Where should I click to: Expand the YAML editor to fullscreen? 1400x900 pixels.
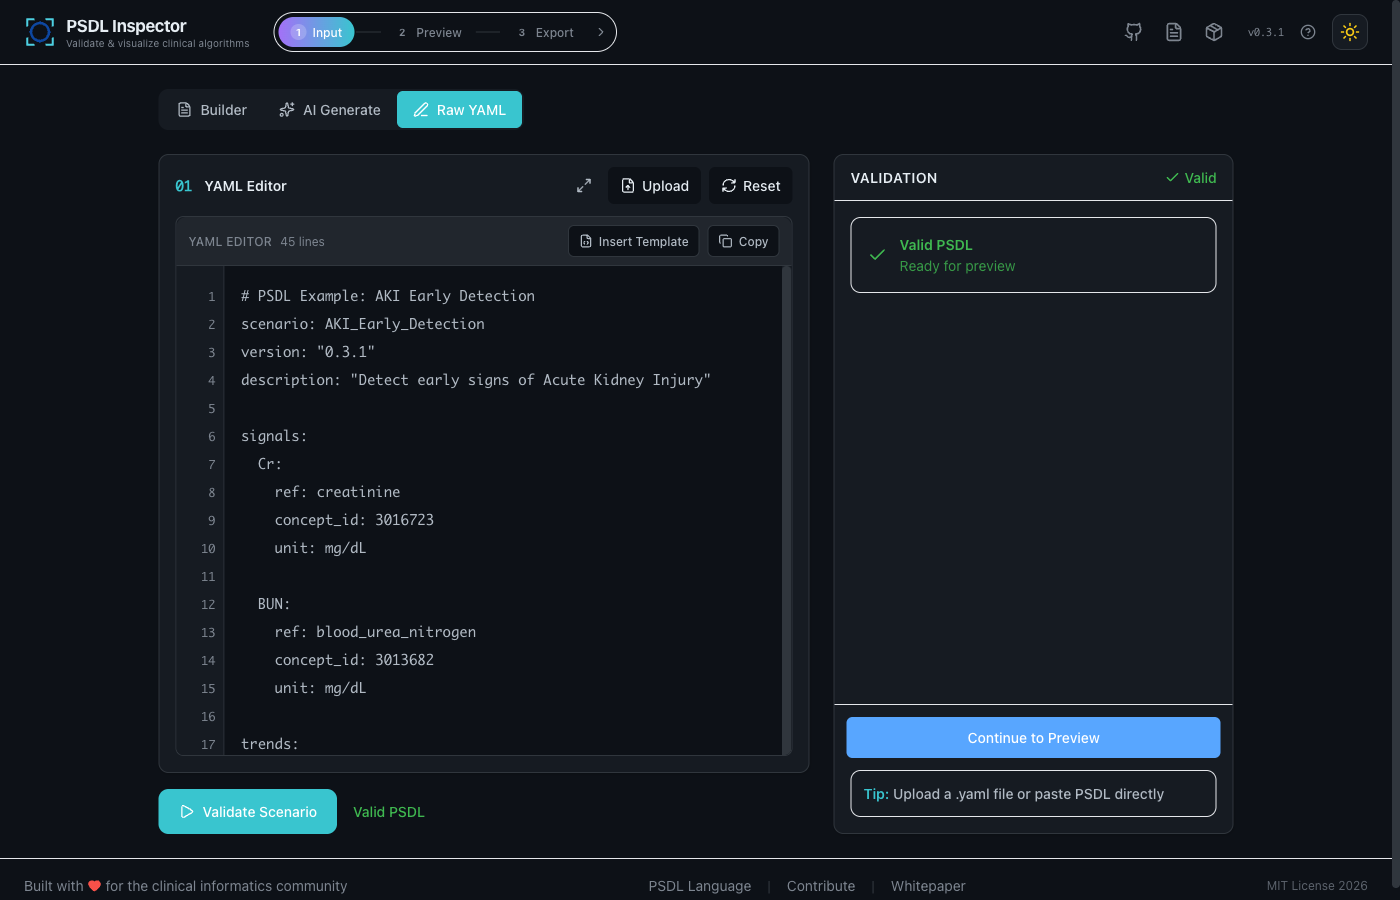(x=584, y=186)
